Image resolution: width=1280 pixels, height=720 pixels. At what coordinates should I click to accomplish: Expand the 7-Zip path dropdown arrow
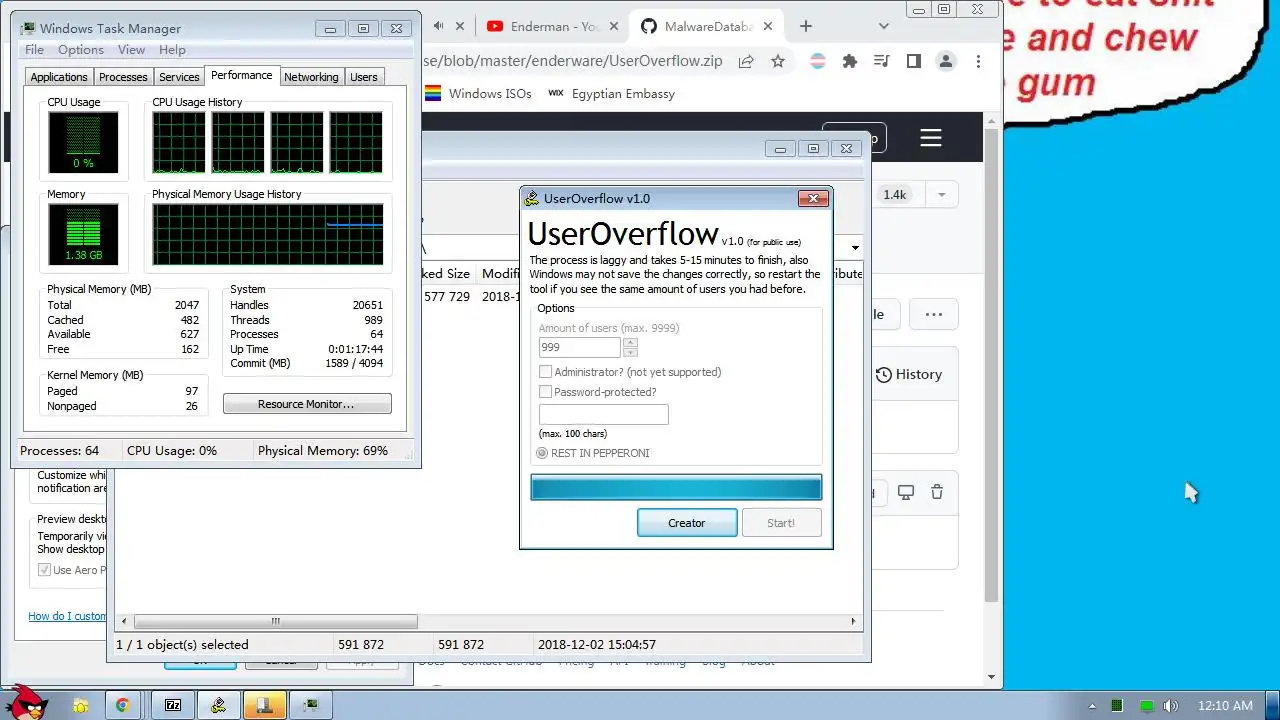tap(855, 248)
